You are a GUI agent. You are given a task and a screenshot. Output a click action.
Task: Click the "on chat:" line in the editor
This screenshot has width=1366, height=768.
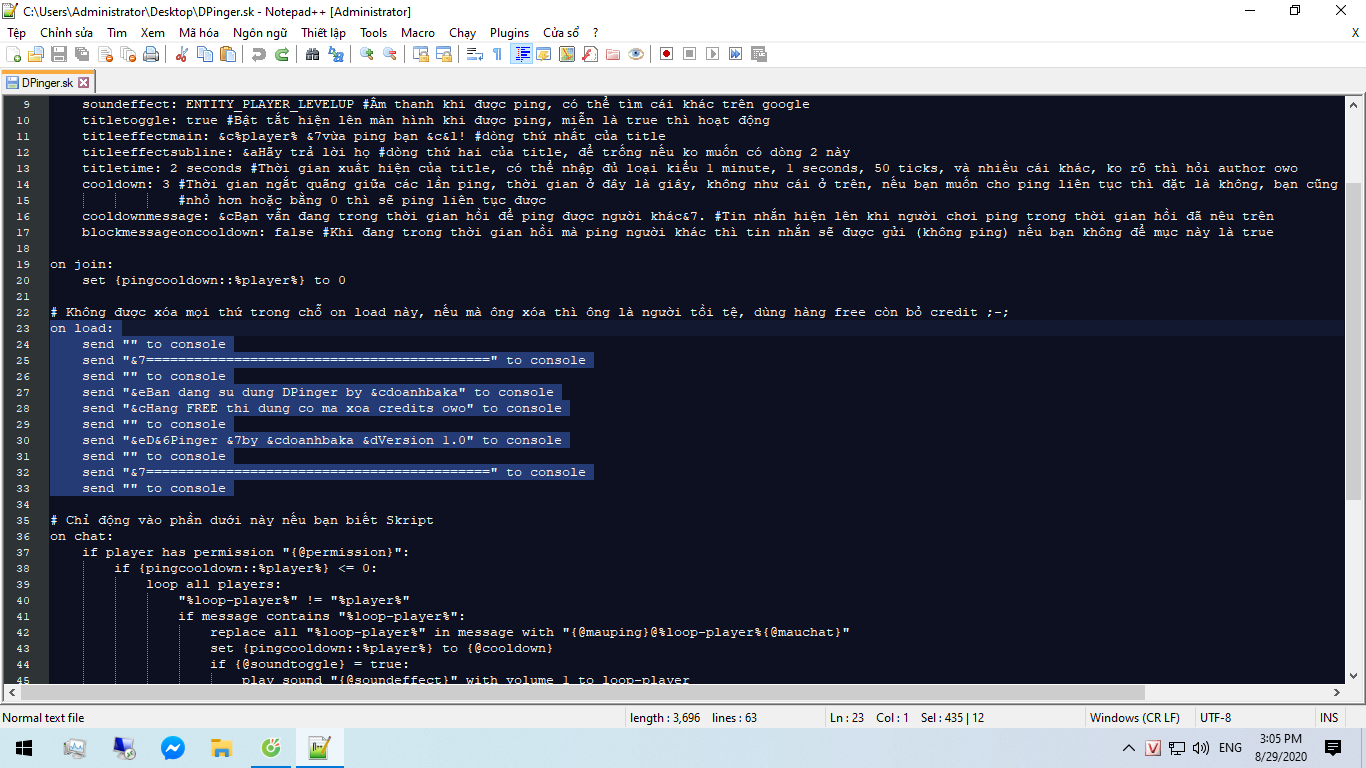click(x=82, y=536)
